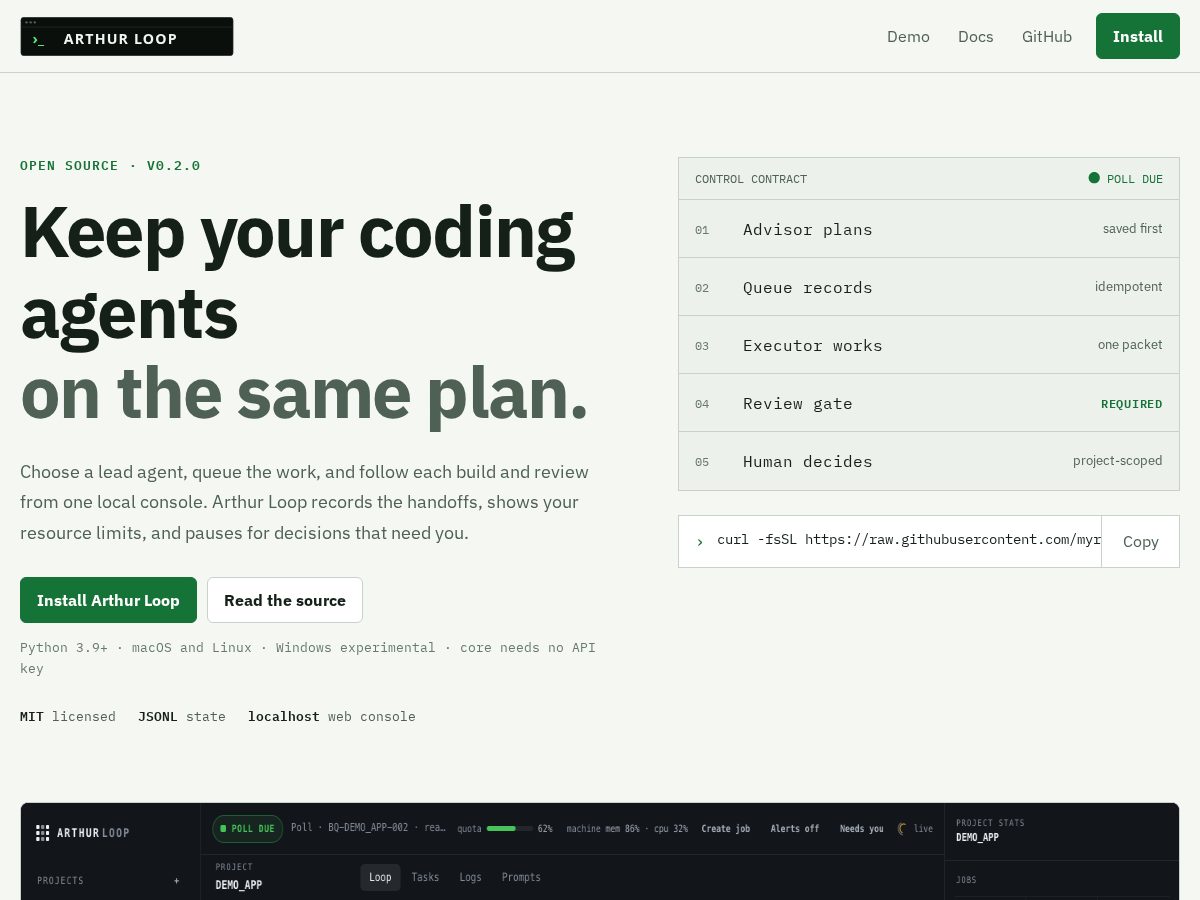Switch to the Loop tab
Screen dimensions: 1200x900
click(380, 877)
